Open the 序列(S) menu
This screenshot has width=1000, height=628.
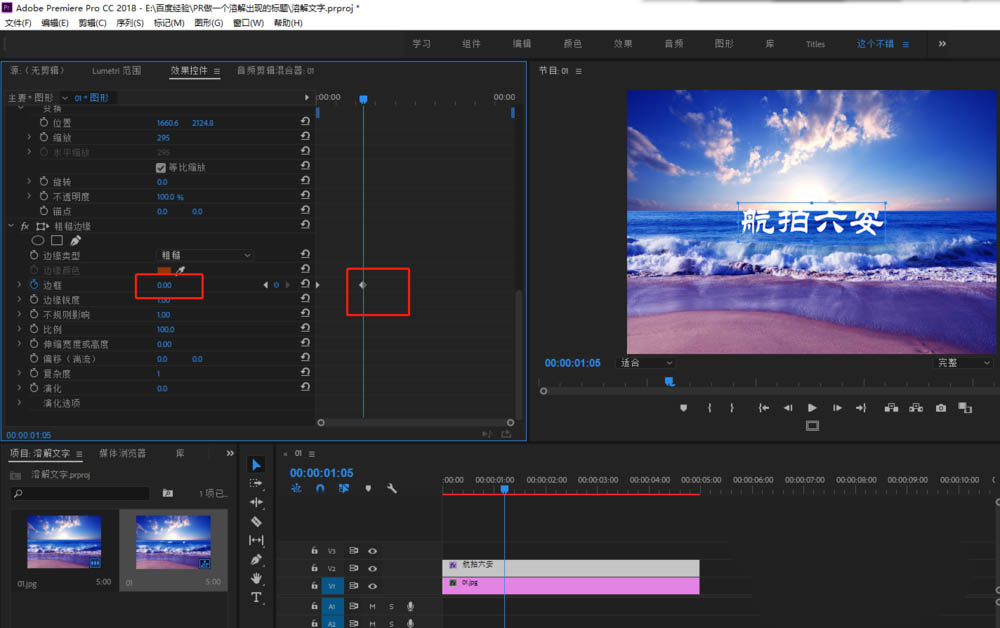130,23
